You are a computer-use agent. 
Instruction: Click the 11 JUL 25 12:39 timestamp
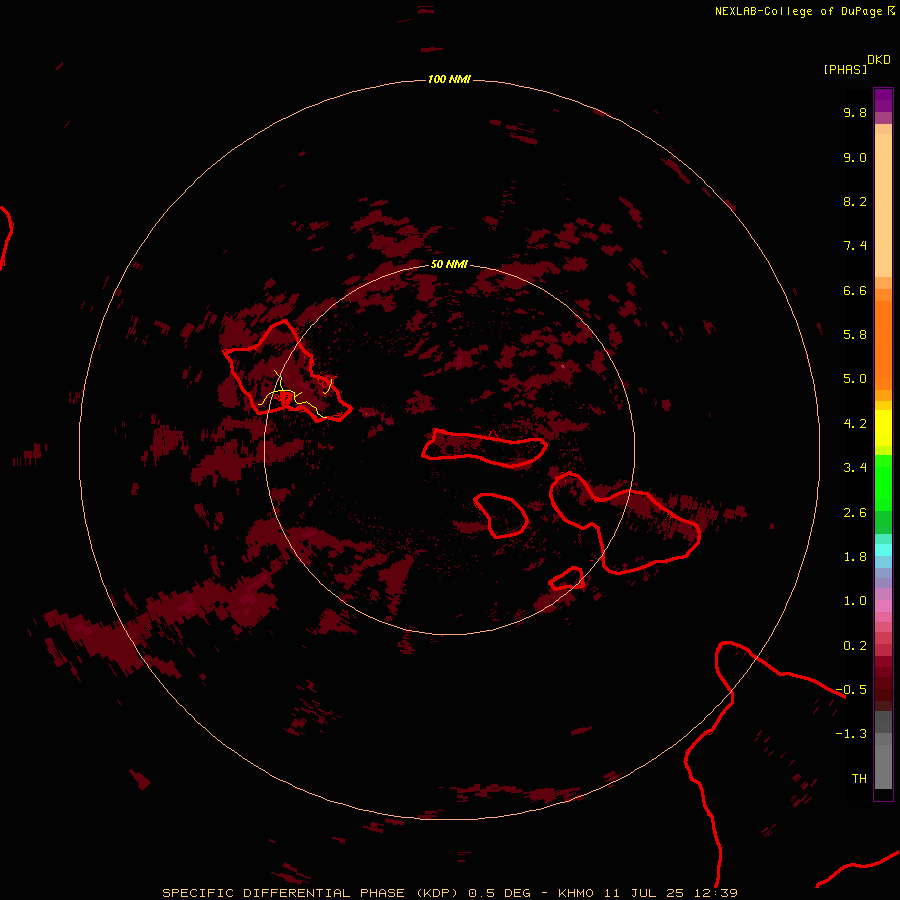pyautogui.click(x=670, y=893)
